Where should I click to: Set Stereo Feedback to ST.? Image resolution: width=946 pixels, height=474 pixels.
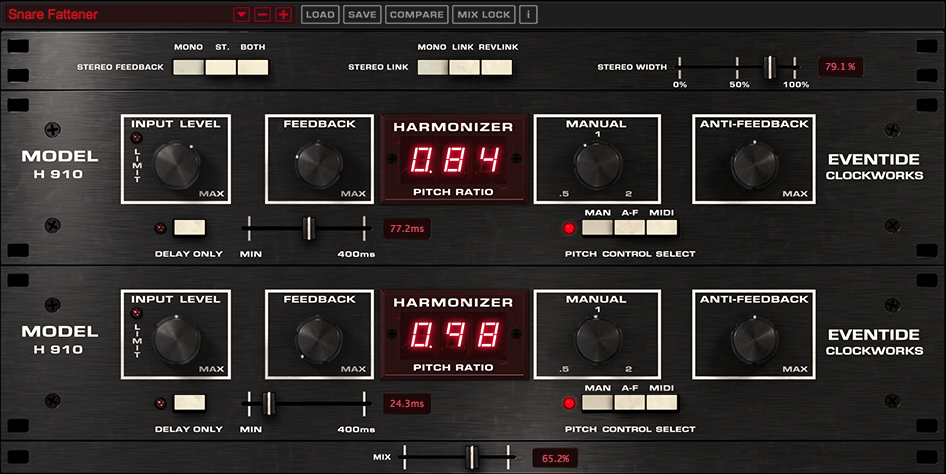(221, 67)
